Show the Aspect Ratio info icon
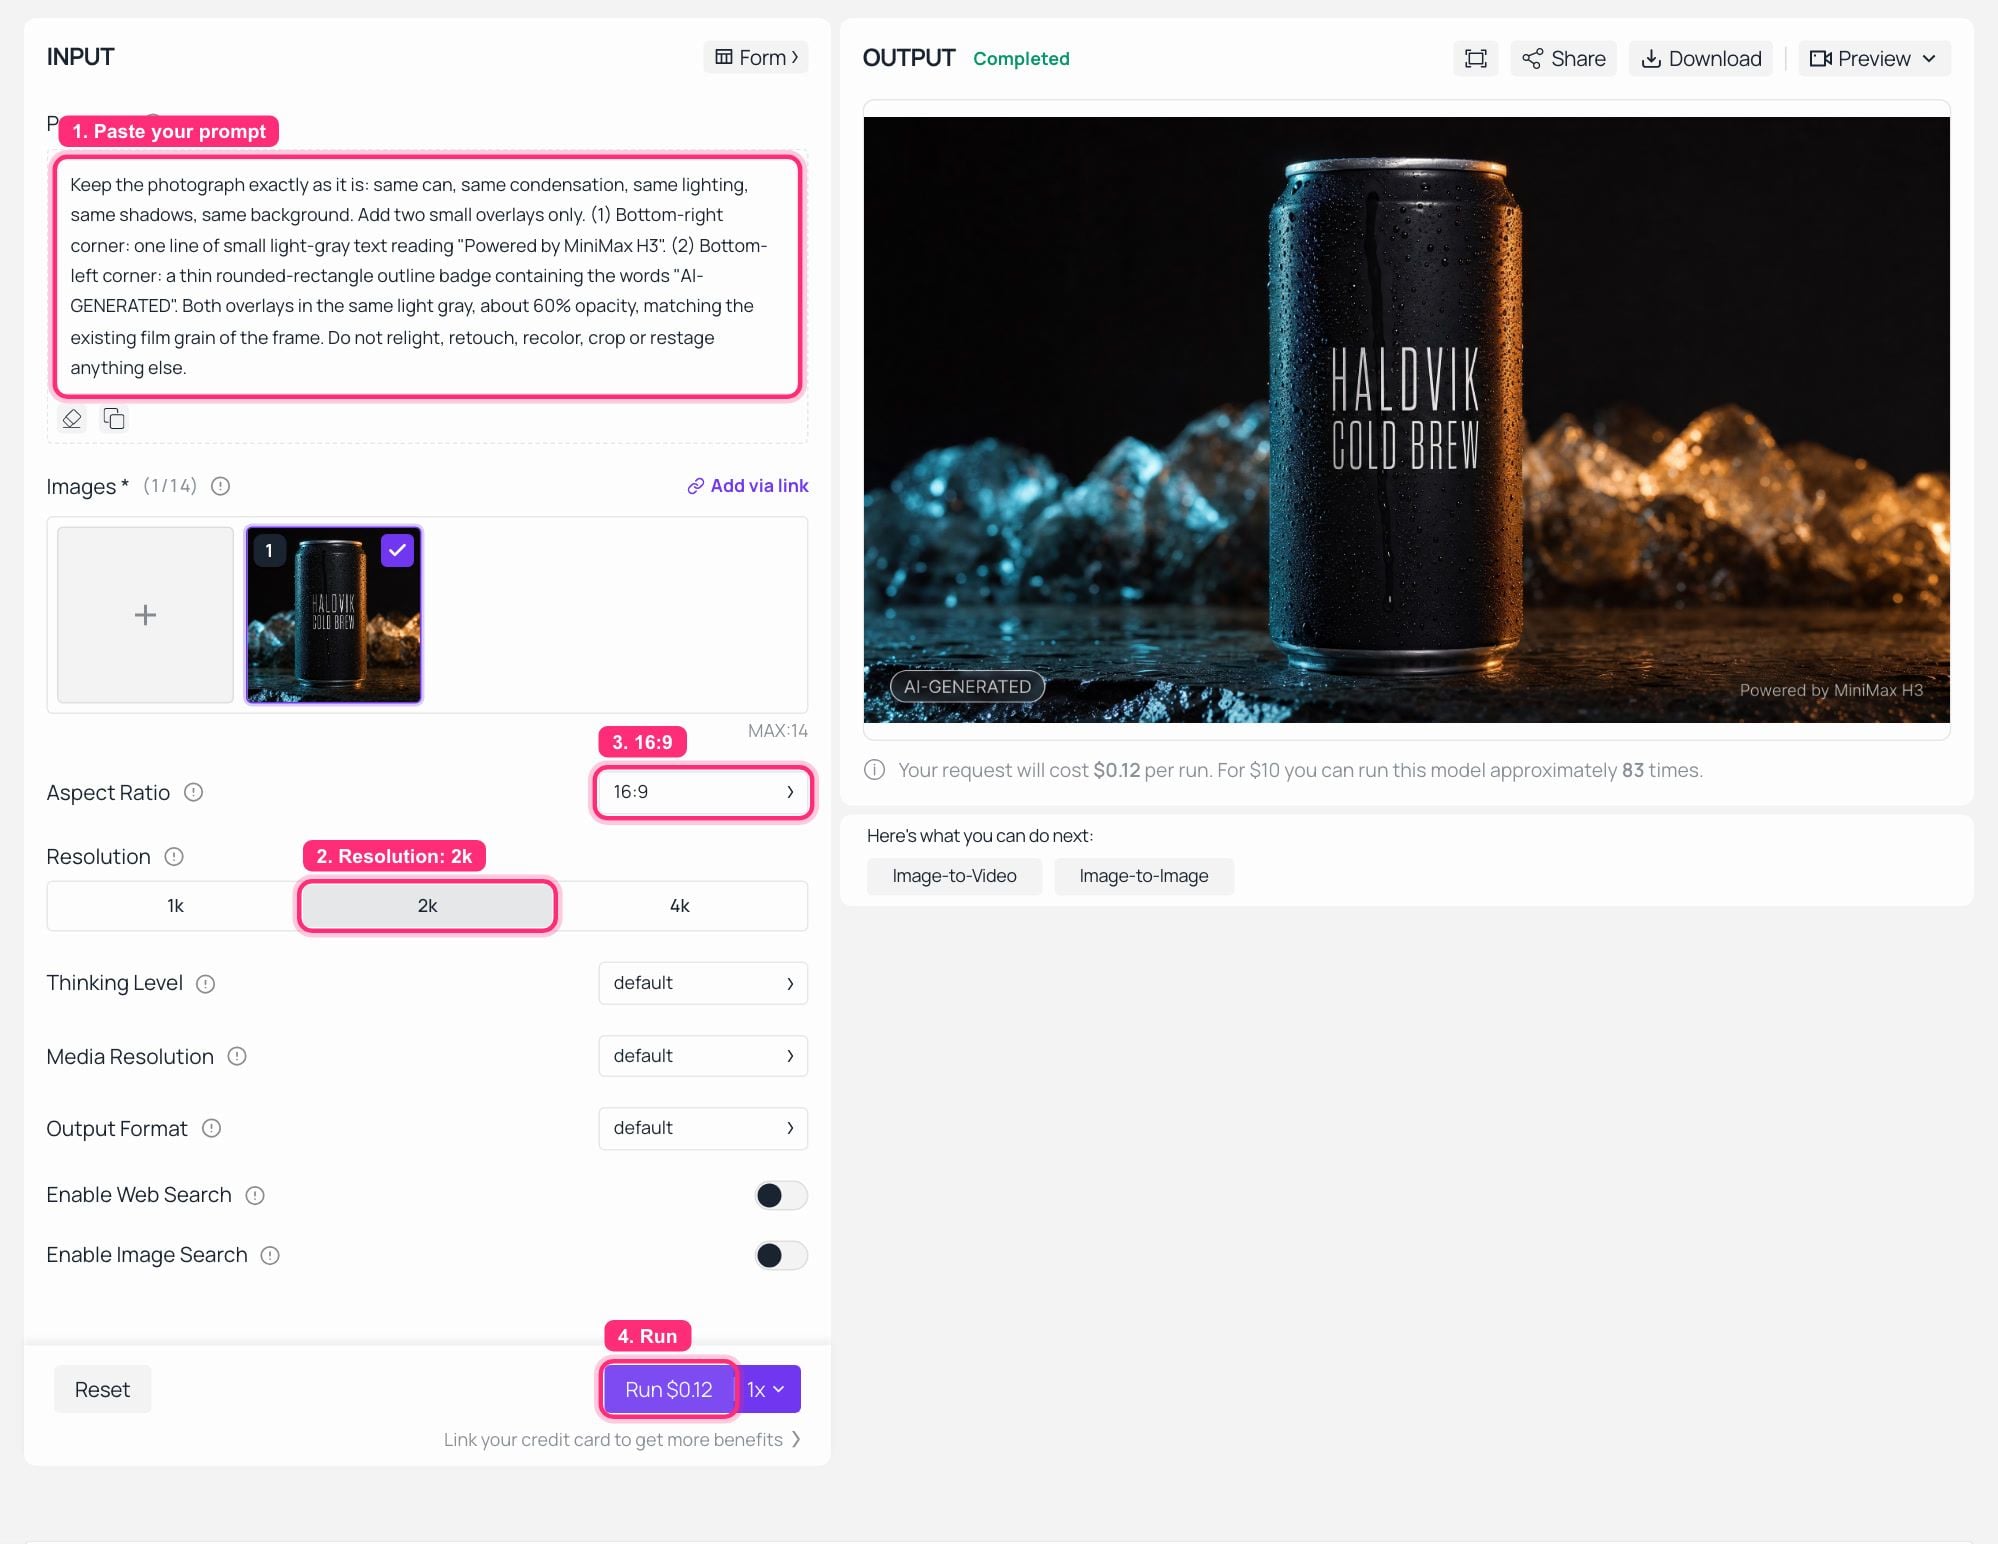1998x1544 pixels. 194,792
